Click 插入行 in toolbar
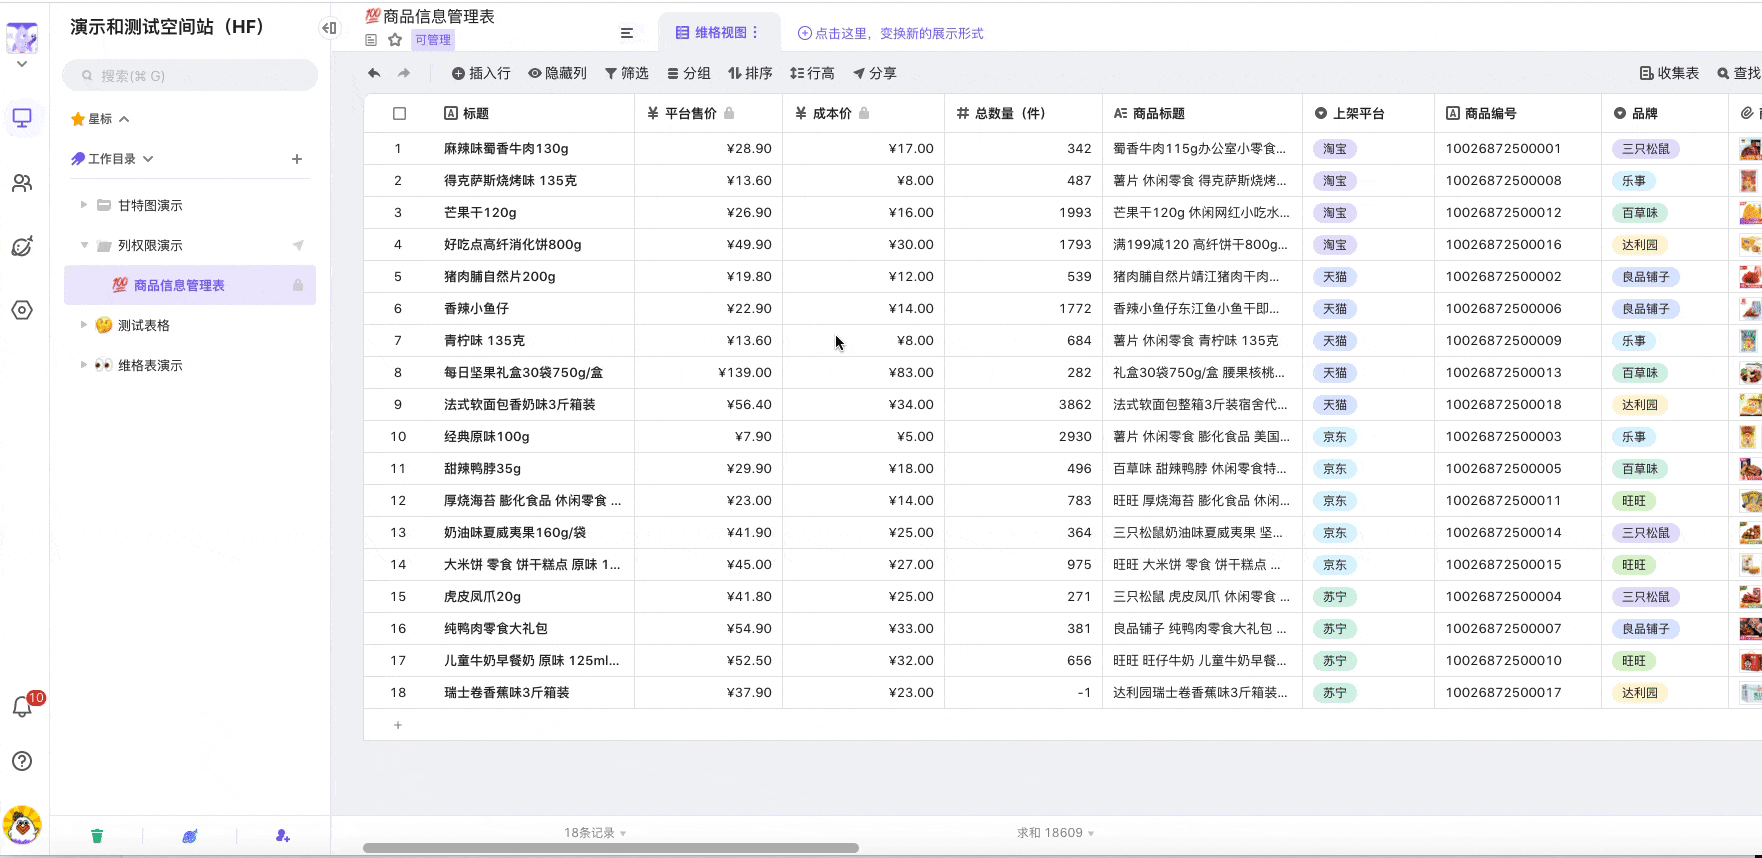Screen dimensions: 1762x858 481,73
